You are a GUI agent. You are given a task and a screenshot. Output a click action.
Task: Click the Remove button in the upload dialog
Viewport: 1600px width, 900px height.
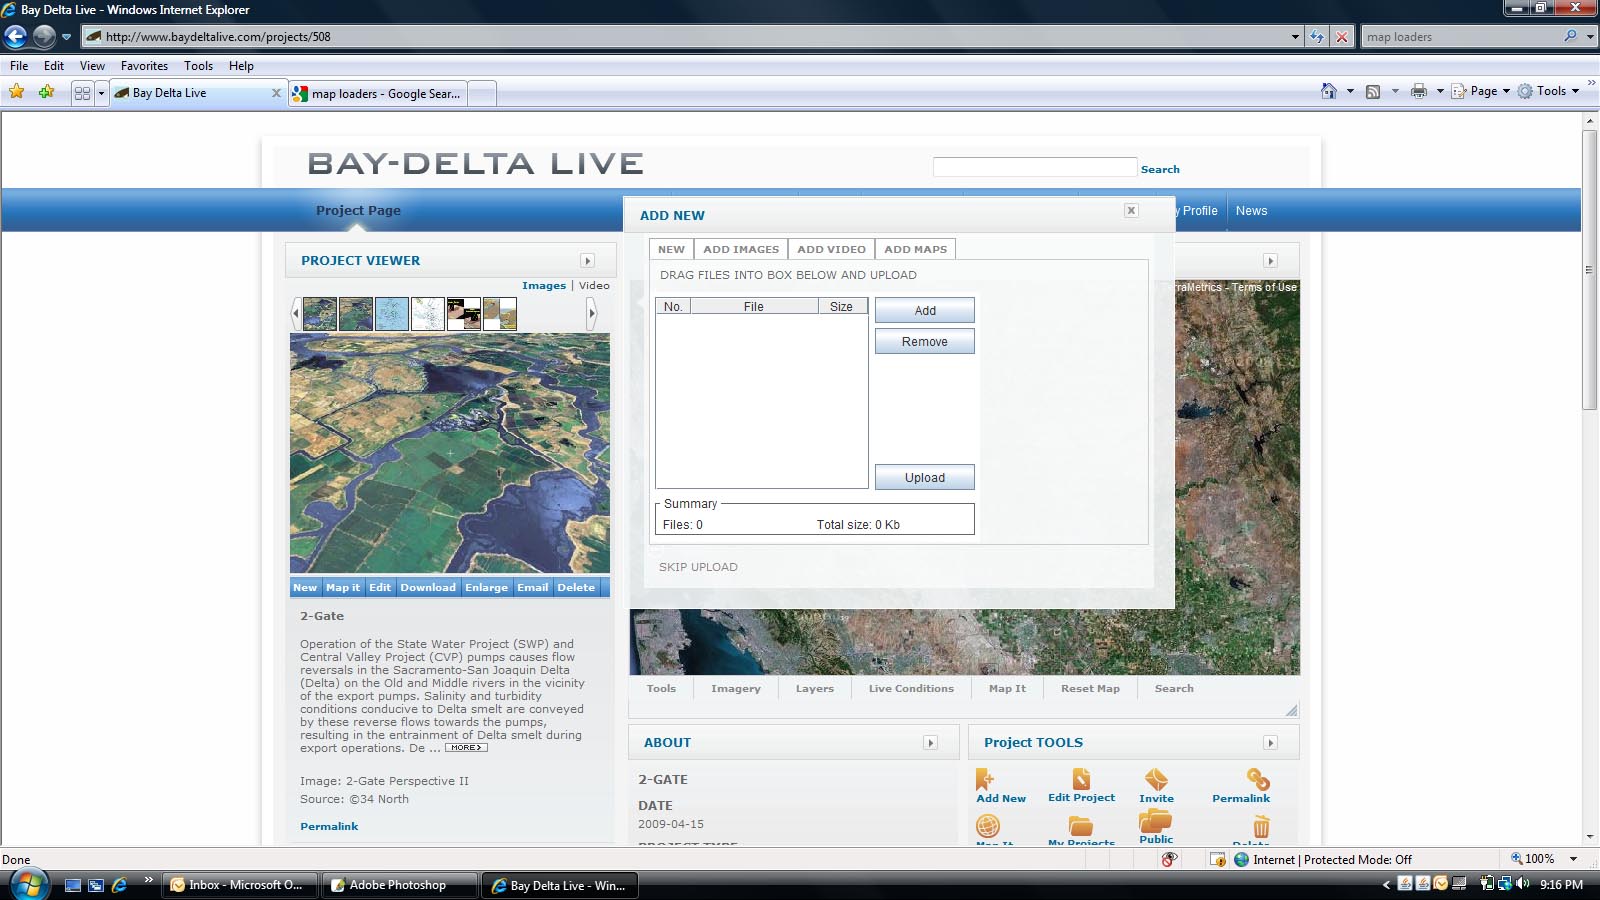925,342
